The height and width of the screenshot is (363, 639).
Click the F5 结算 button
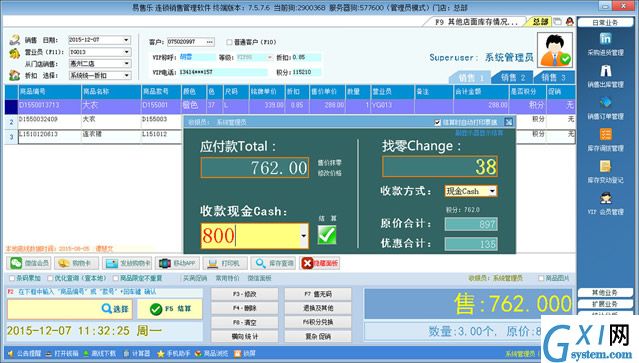pos(170,309)
